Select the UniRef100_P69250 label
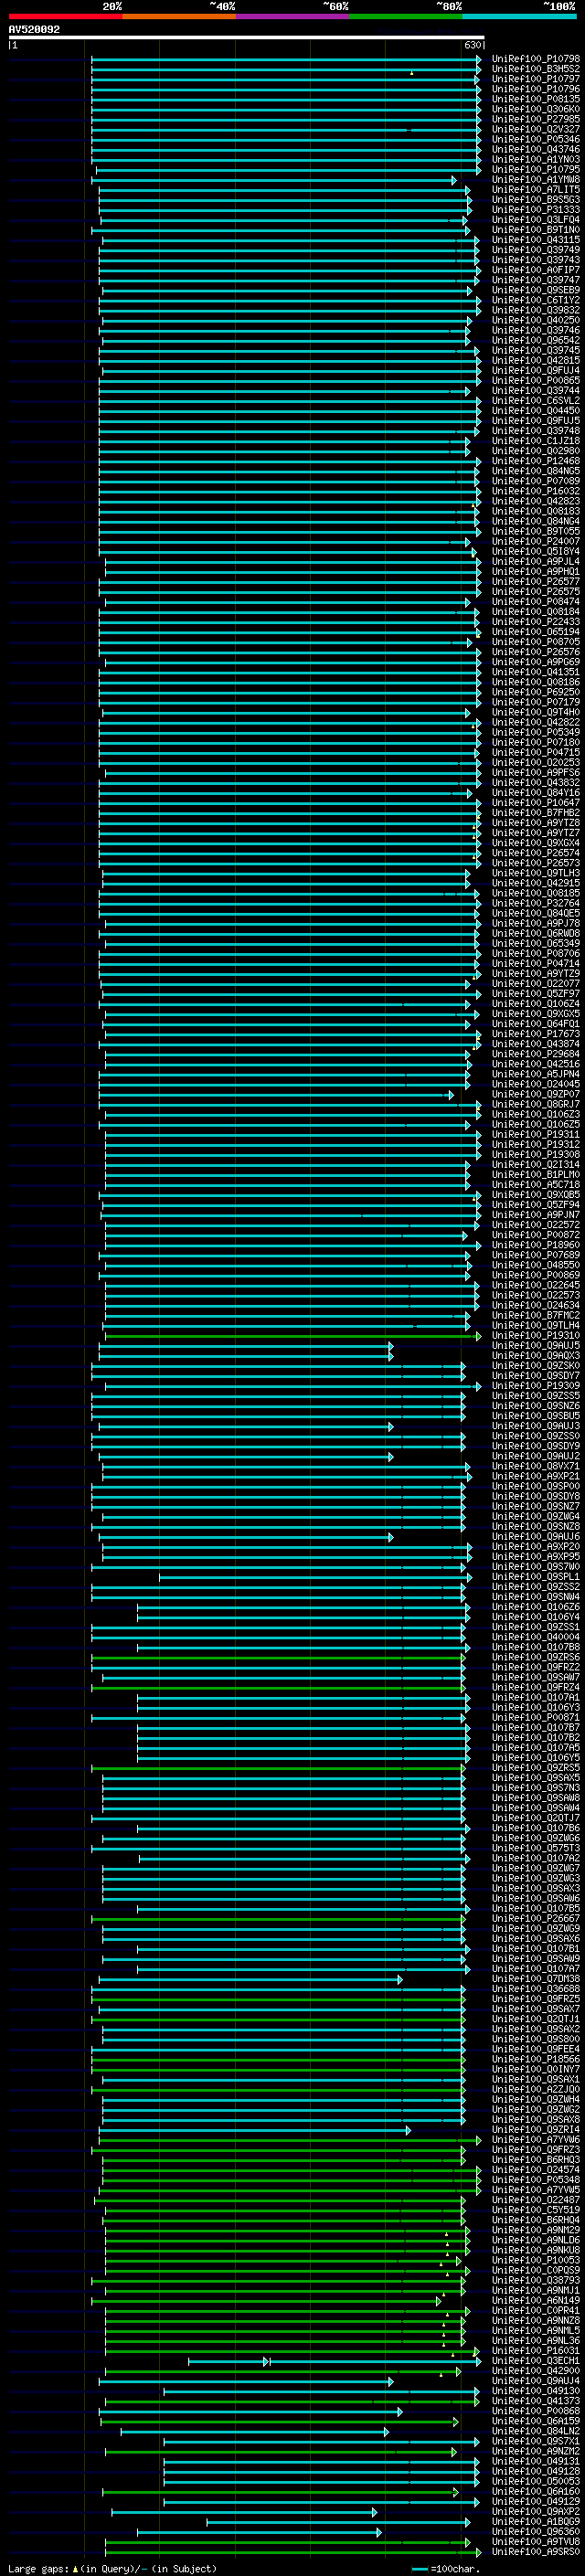The width and height of the screenshot is (585, 2576). [x=536, y=692]
